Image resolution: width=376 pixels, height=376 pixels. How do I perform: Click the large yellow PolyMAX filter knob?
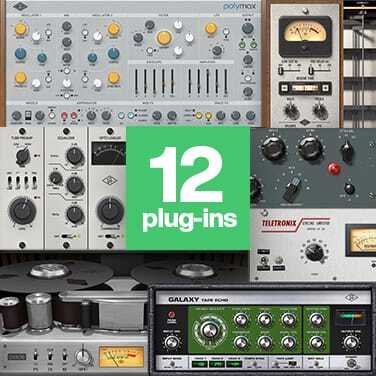click(x=164, y=38)
